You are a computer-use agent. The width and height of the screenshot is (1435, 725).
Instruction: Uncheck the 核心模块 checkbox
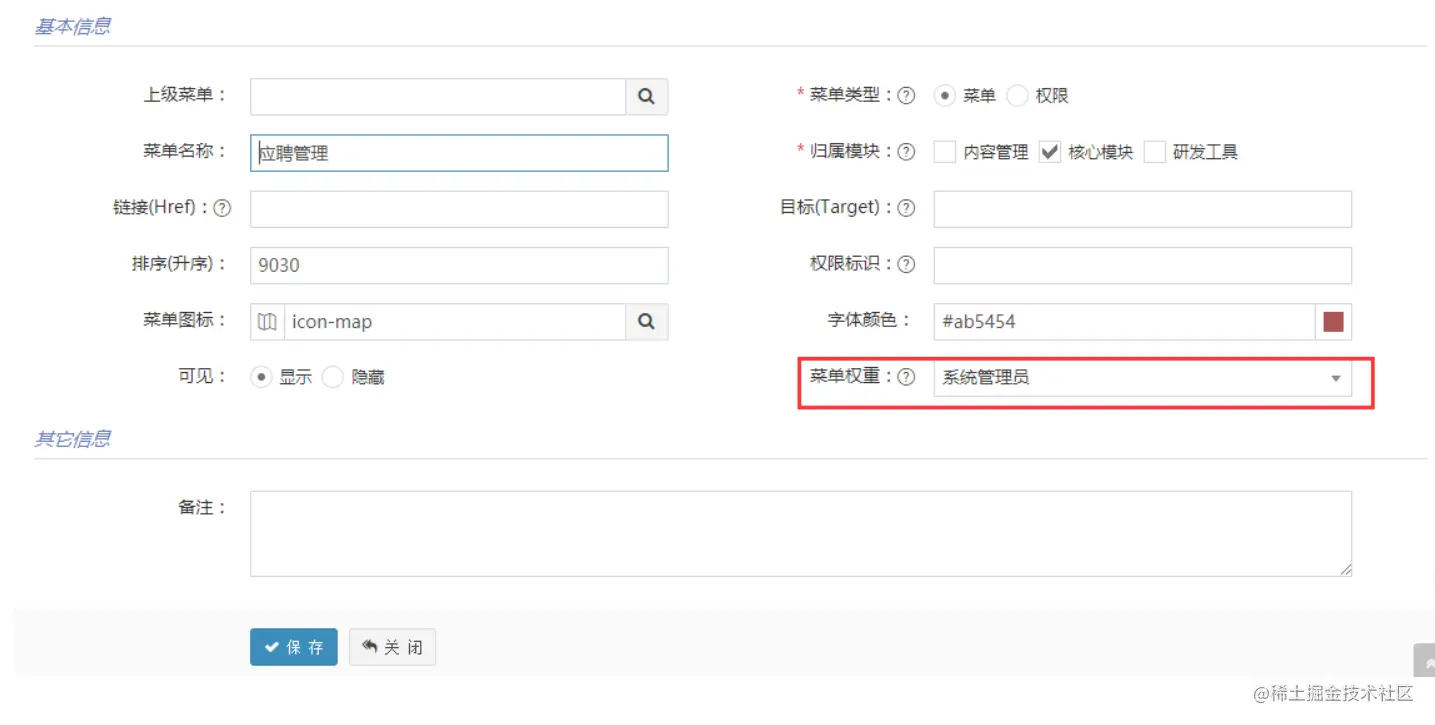click(1049, 152)
